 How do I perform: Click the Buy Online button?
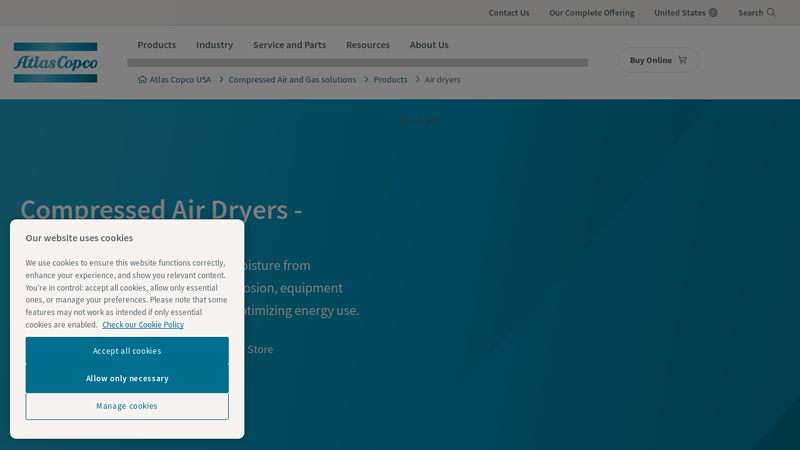[659, 60]
